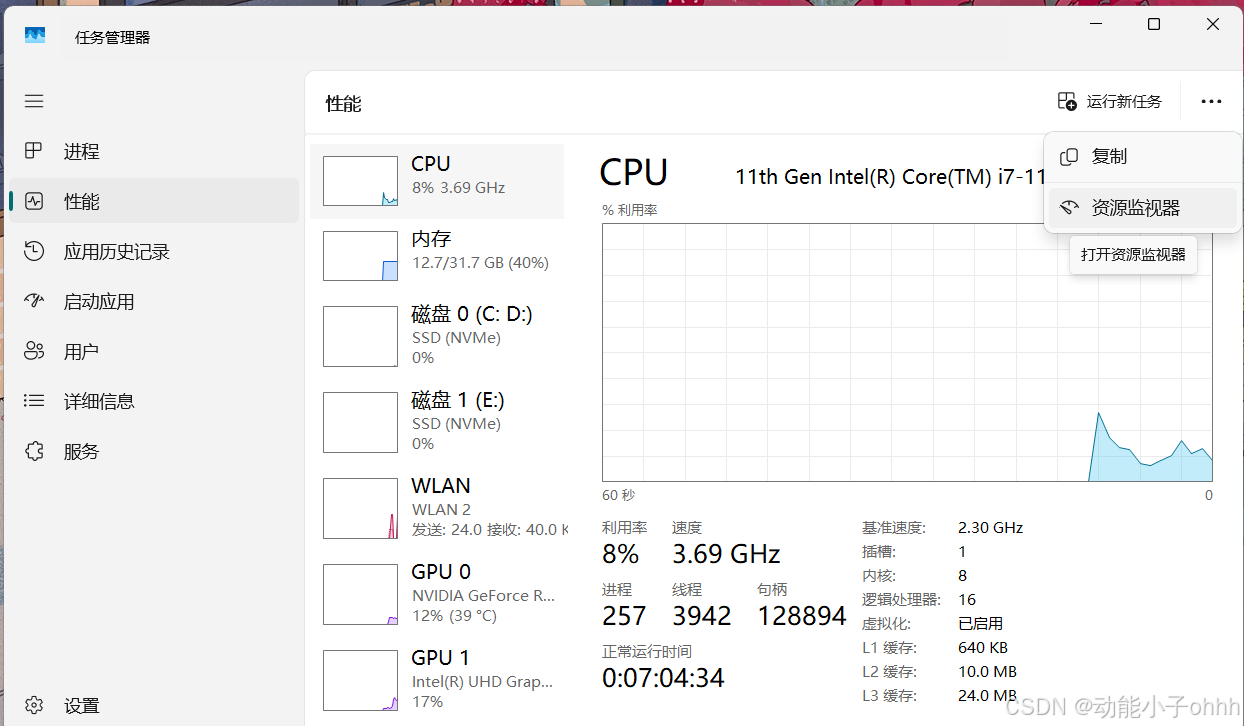Screen dimensions: 1244x726
Task: Go to 用户 page
Action: (x=82, y=351)
